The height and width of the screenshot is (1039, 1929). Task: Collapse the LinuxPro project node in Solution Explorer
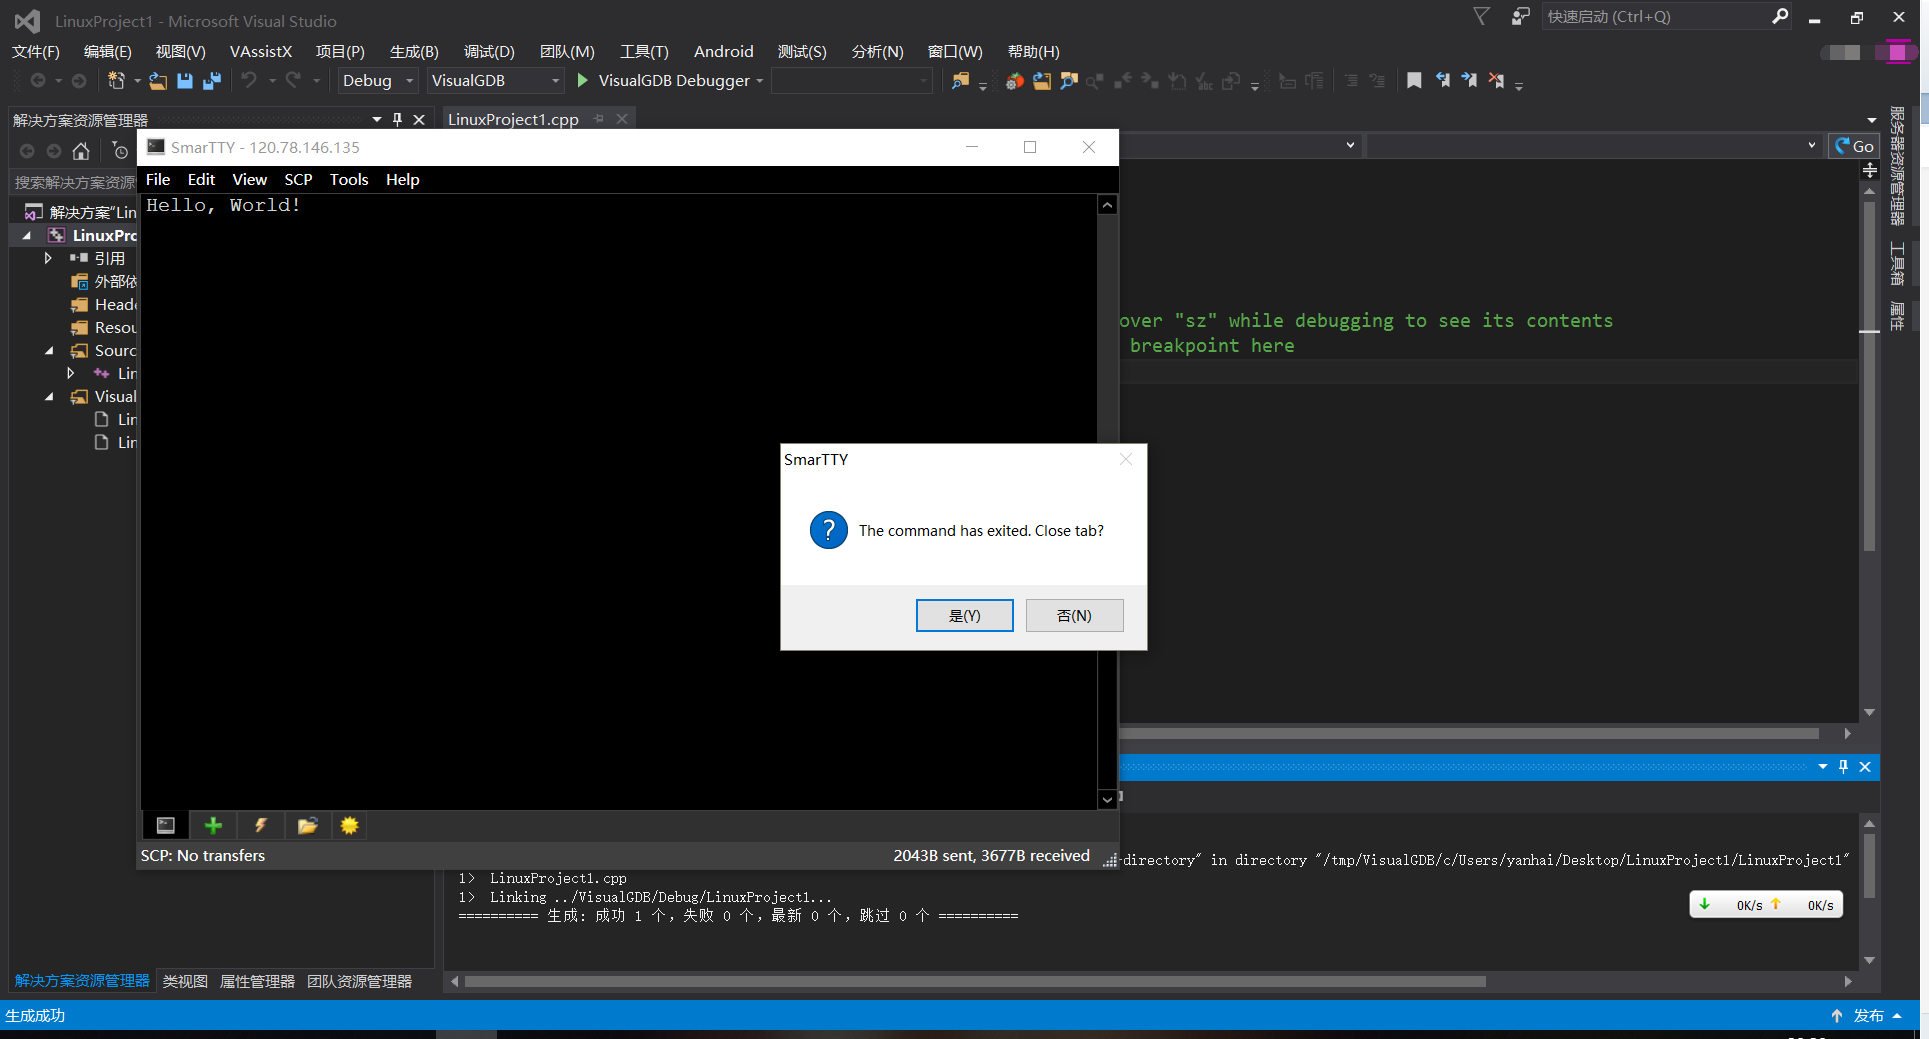click(26, 235)
